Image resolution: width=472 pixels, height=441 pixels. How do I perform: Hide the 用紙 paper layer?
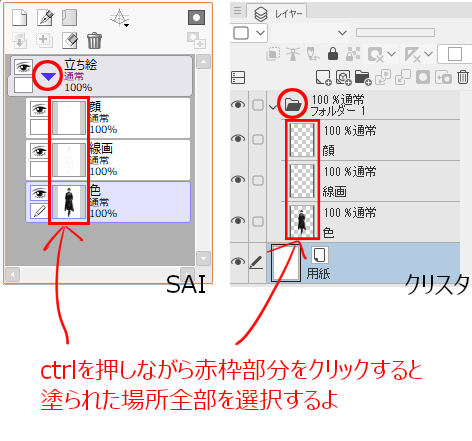pyautogui.click(x=238, y=262)
